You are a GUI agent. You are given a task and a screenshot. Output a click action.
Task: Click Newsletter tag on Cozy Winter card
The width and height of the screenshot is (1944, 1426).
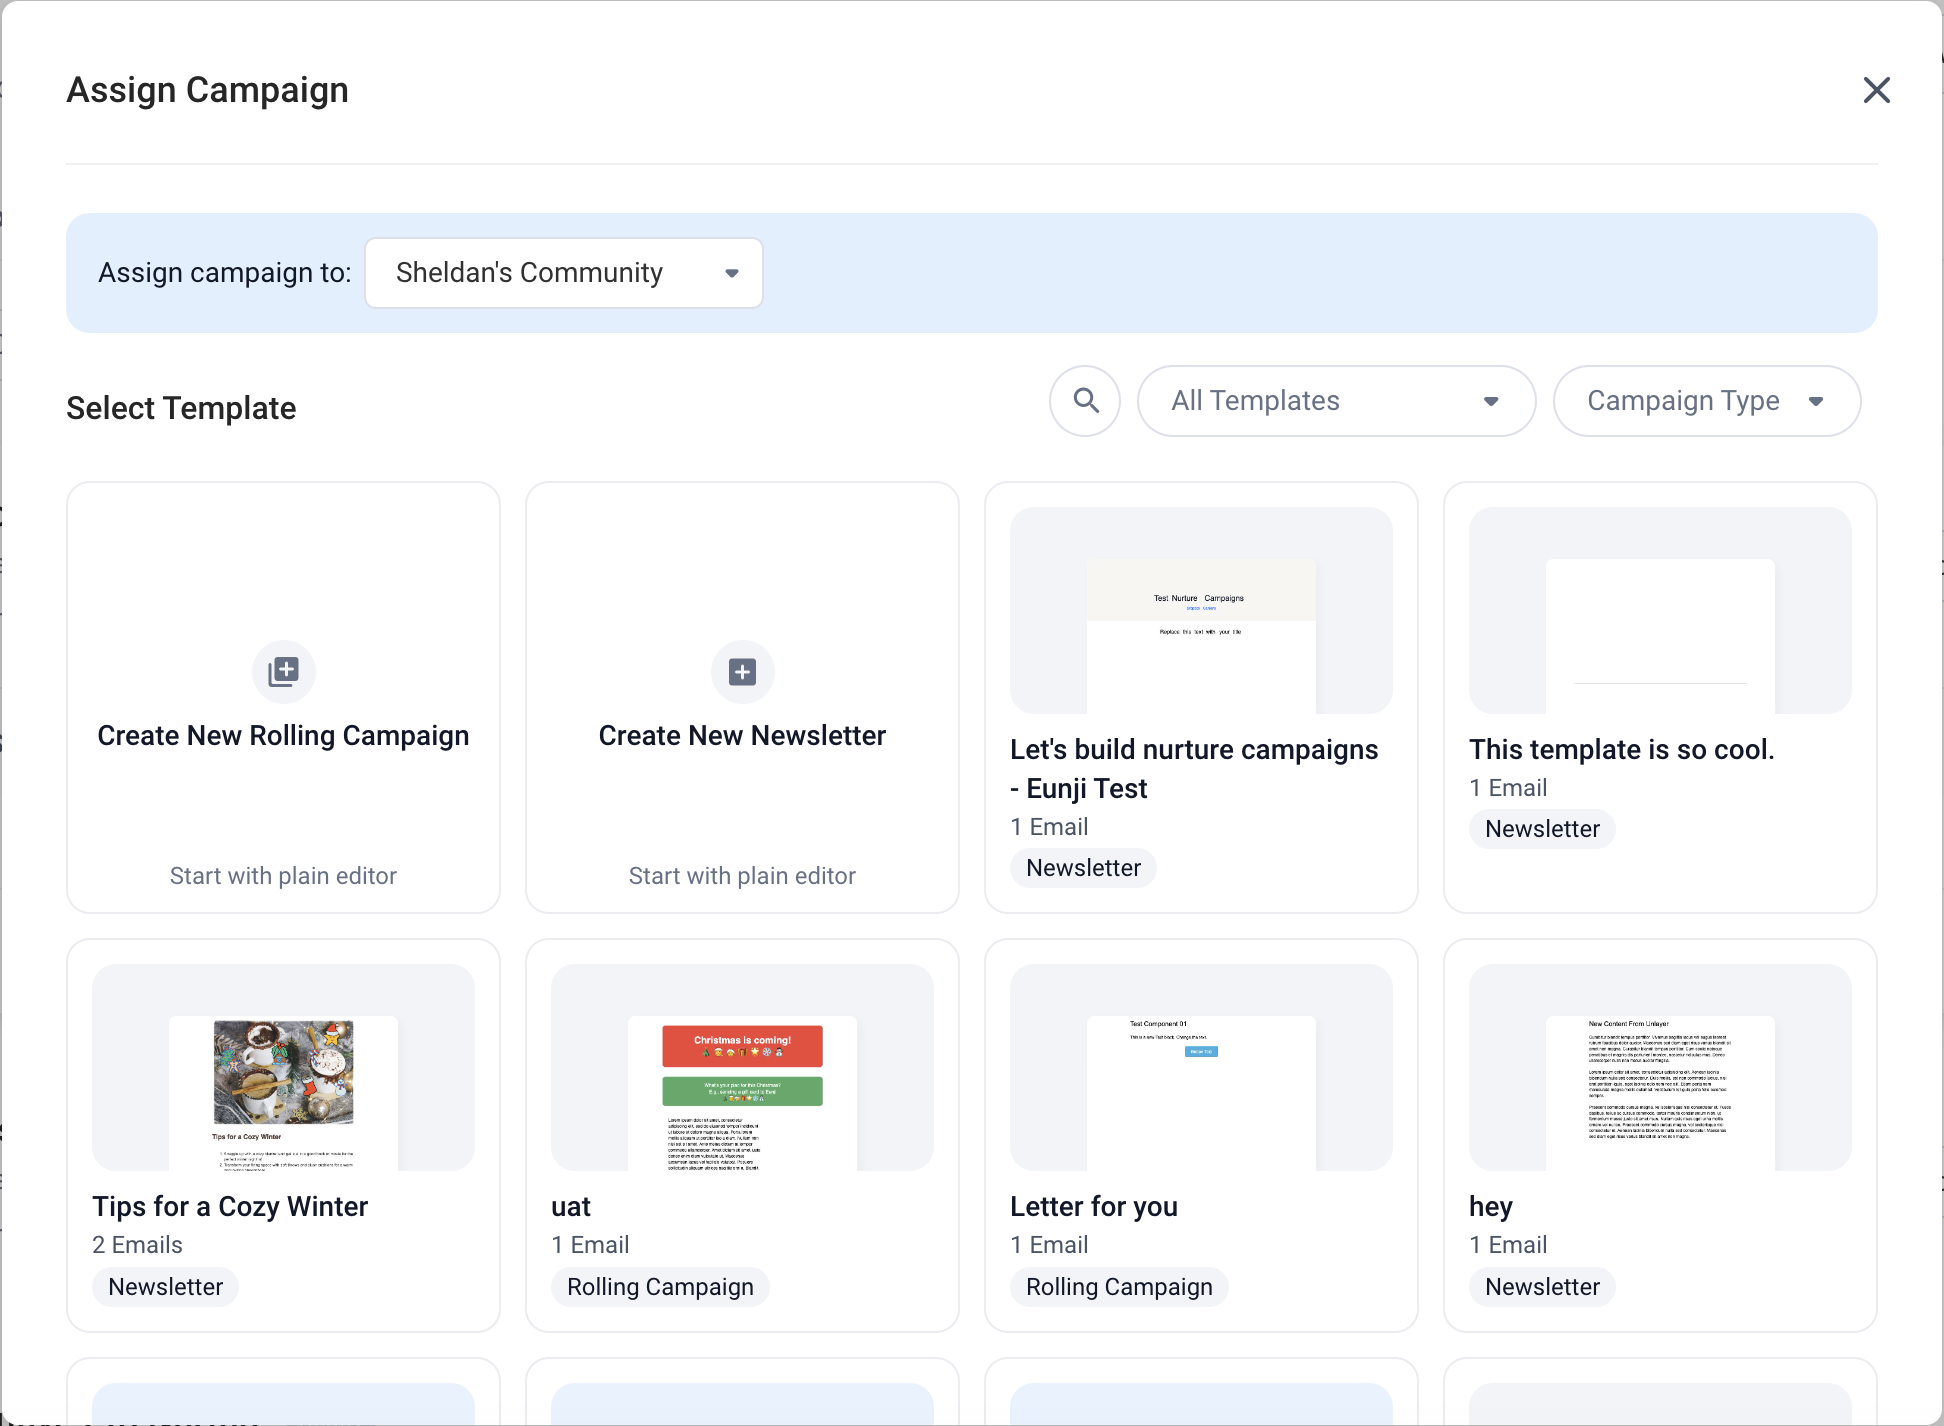[165, 1287]
